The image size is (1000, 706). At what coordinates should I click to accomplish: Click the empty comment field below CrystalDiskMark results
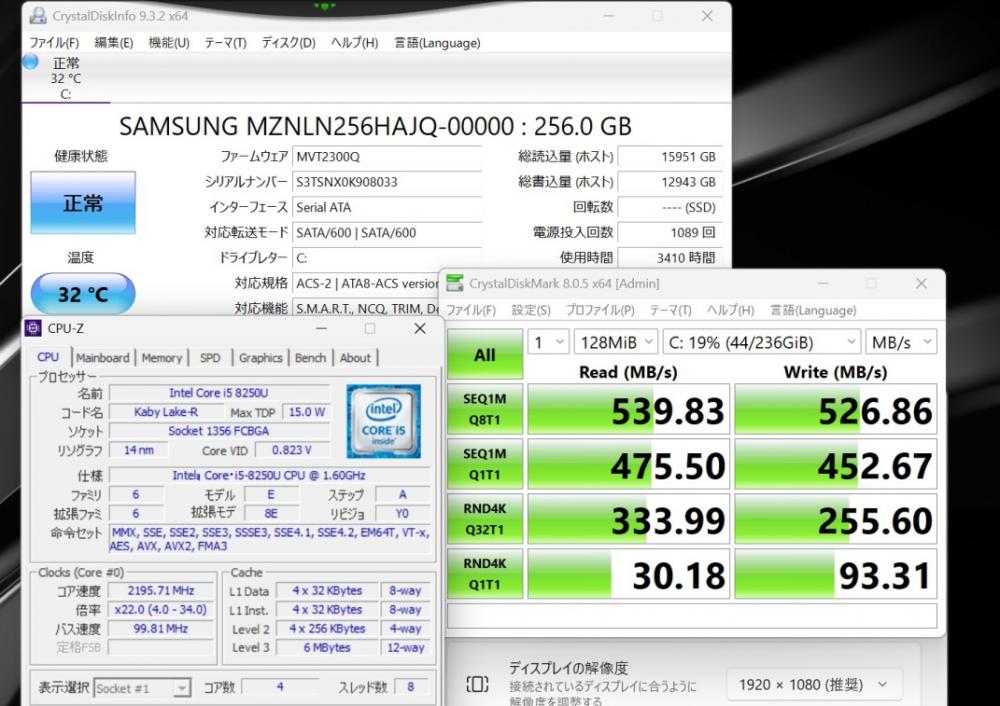[x=692, y=616]
